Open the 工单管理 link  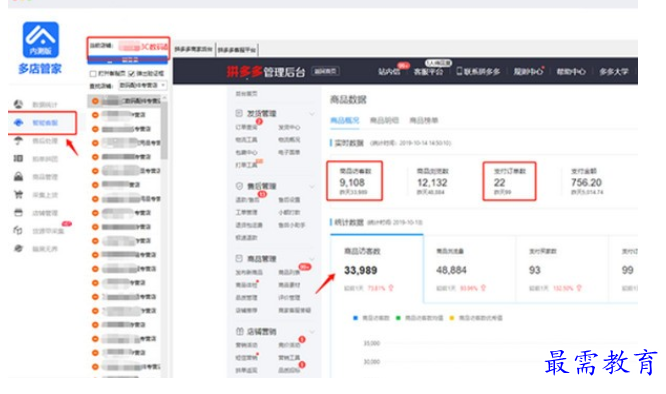246,212
